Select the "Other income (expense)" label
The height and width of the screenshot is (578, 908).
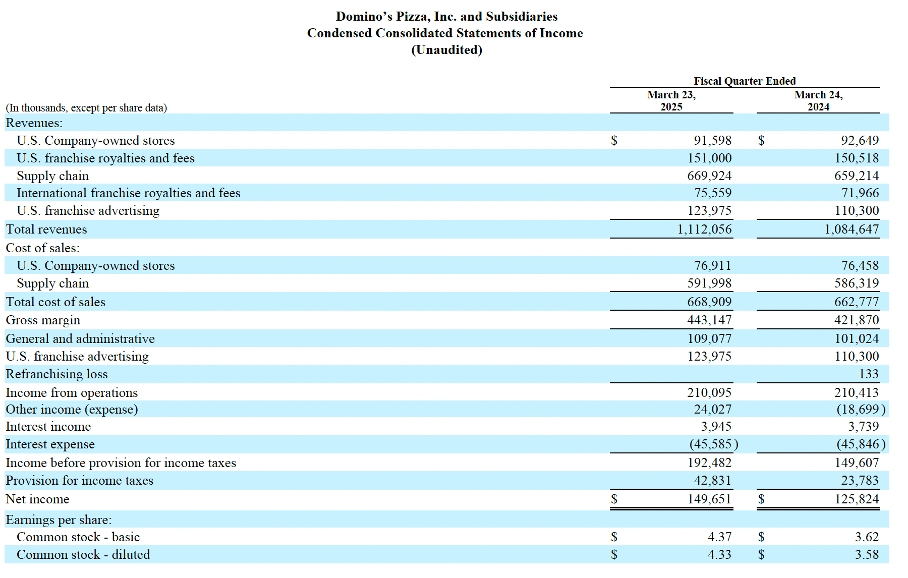coord(72,409)
